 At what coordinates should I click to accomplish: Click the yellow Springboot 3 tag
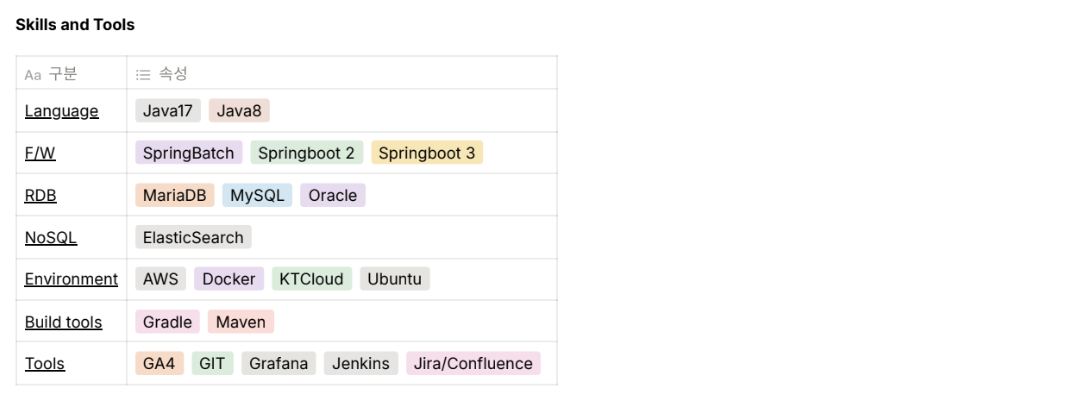tap(427, 153)
